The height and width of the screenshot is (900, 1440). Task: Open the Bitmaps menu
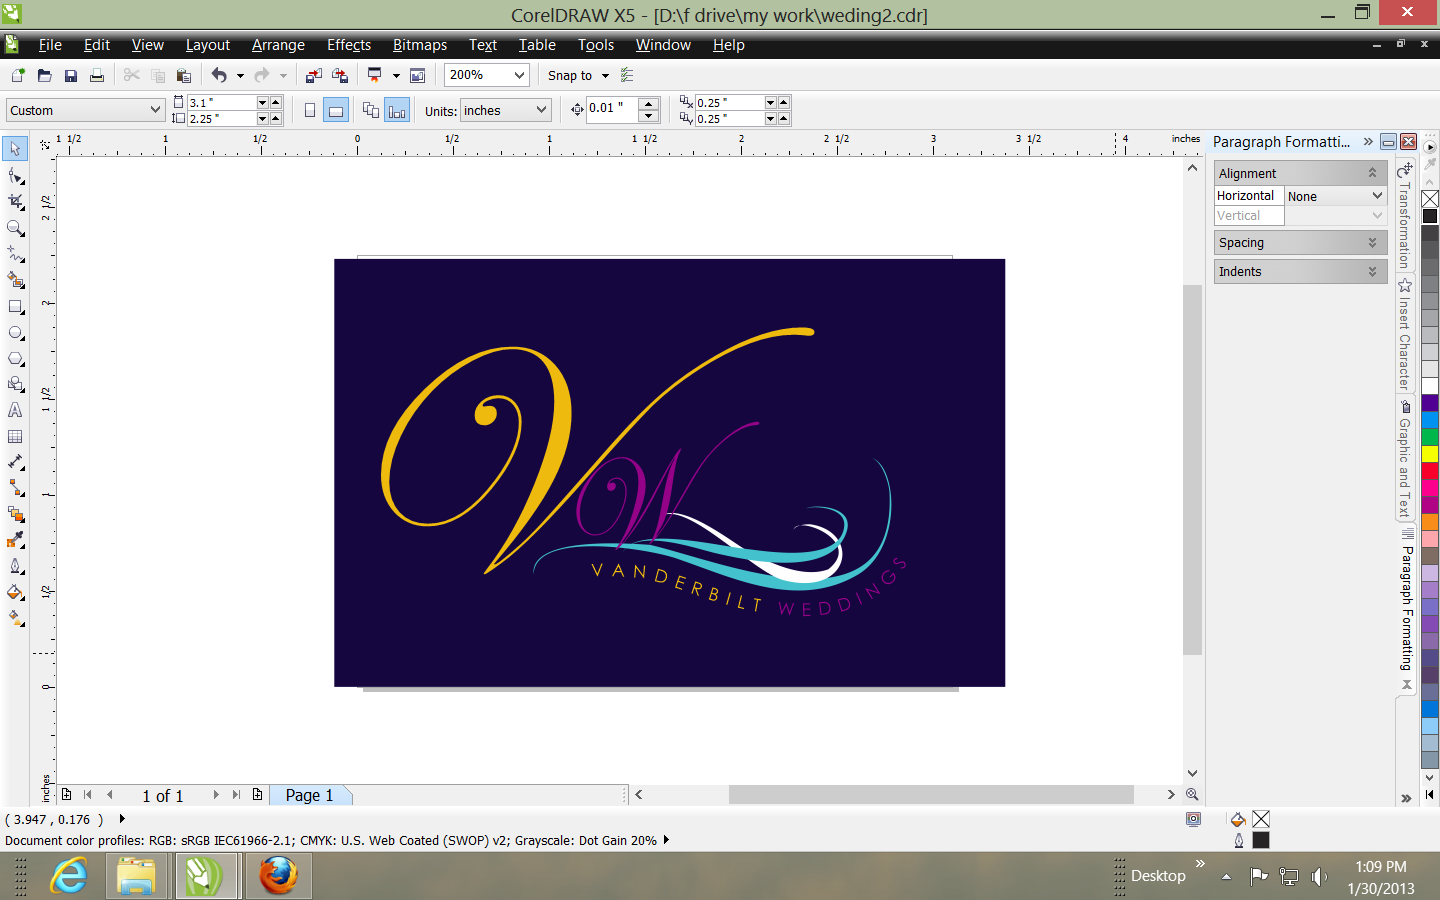(x=419, y=45)
